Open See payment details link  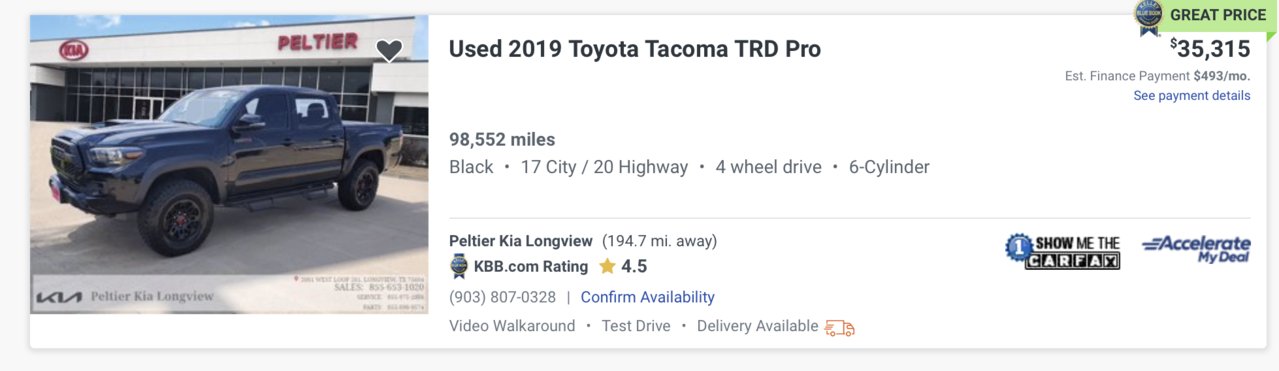click(x=1191, y=96)
